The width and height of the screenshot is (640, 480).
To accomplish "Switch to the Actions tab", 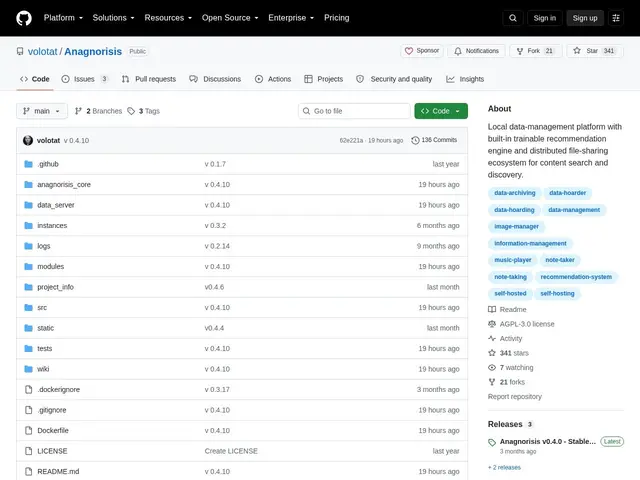I will tap(273, 79).
